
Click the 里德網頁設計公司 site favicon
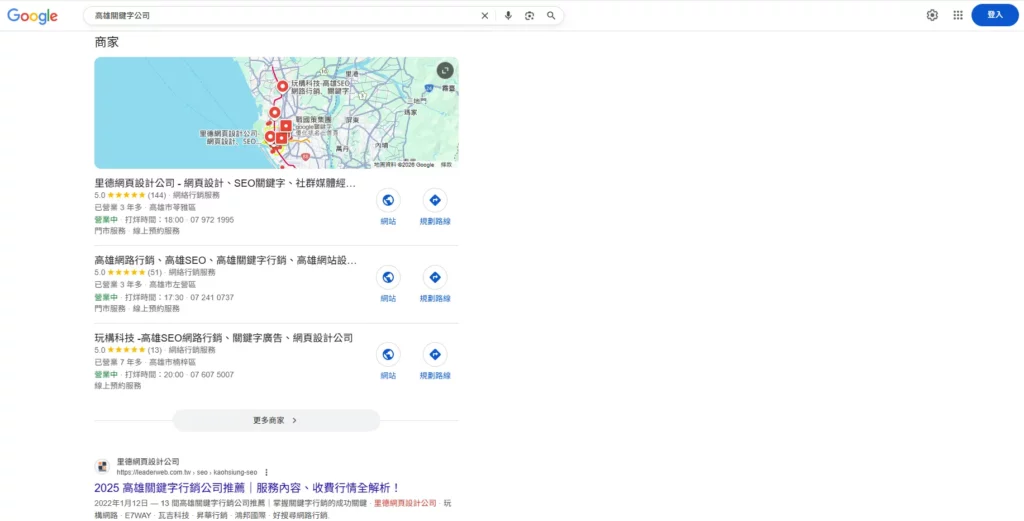click(102, 466)
